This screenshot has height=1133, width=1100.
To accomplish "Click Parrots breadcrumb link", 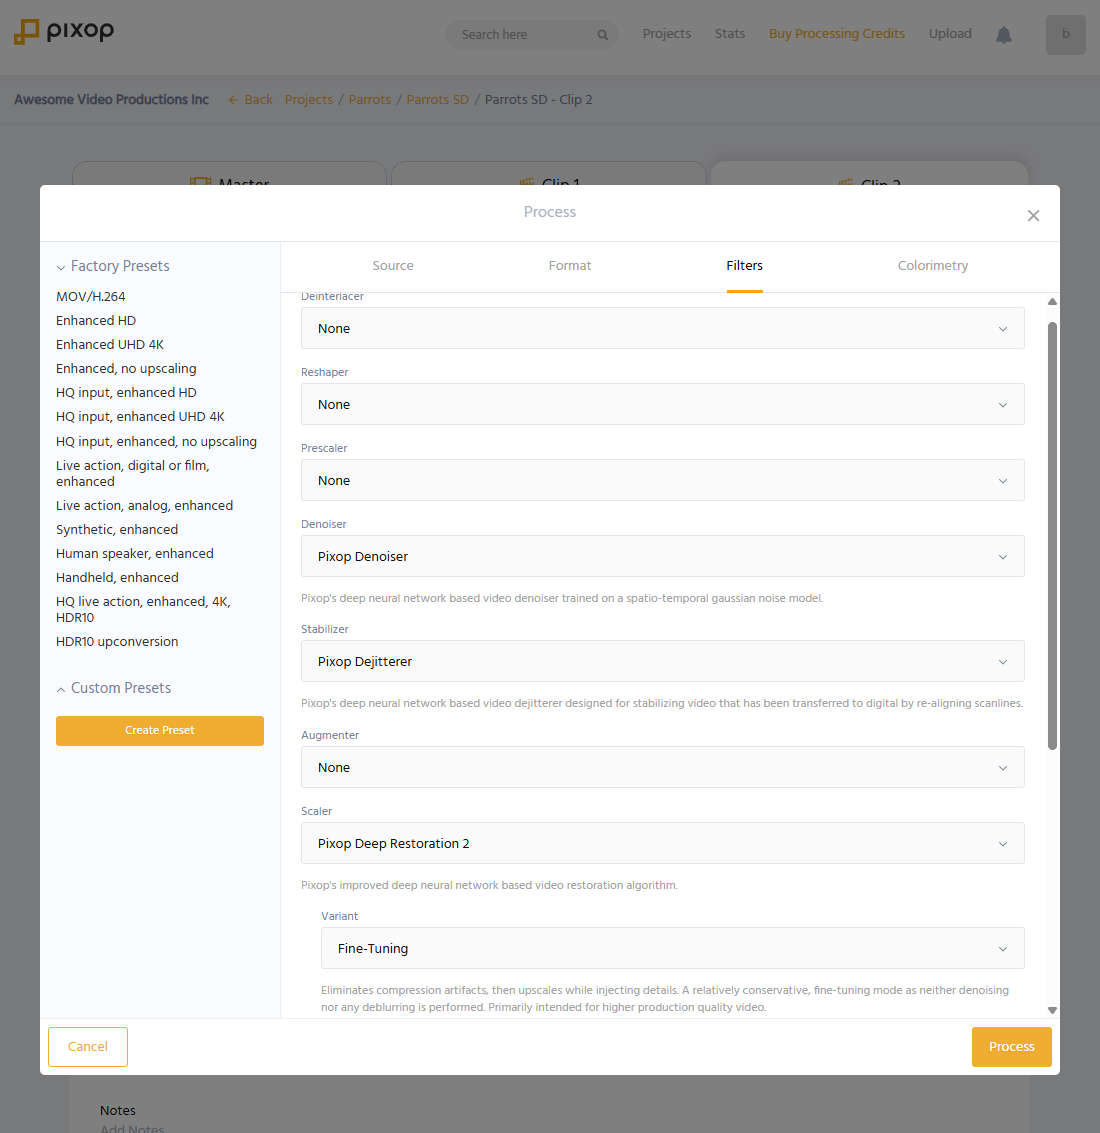I will click(369, 100).
